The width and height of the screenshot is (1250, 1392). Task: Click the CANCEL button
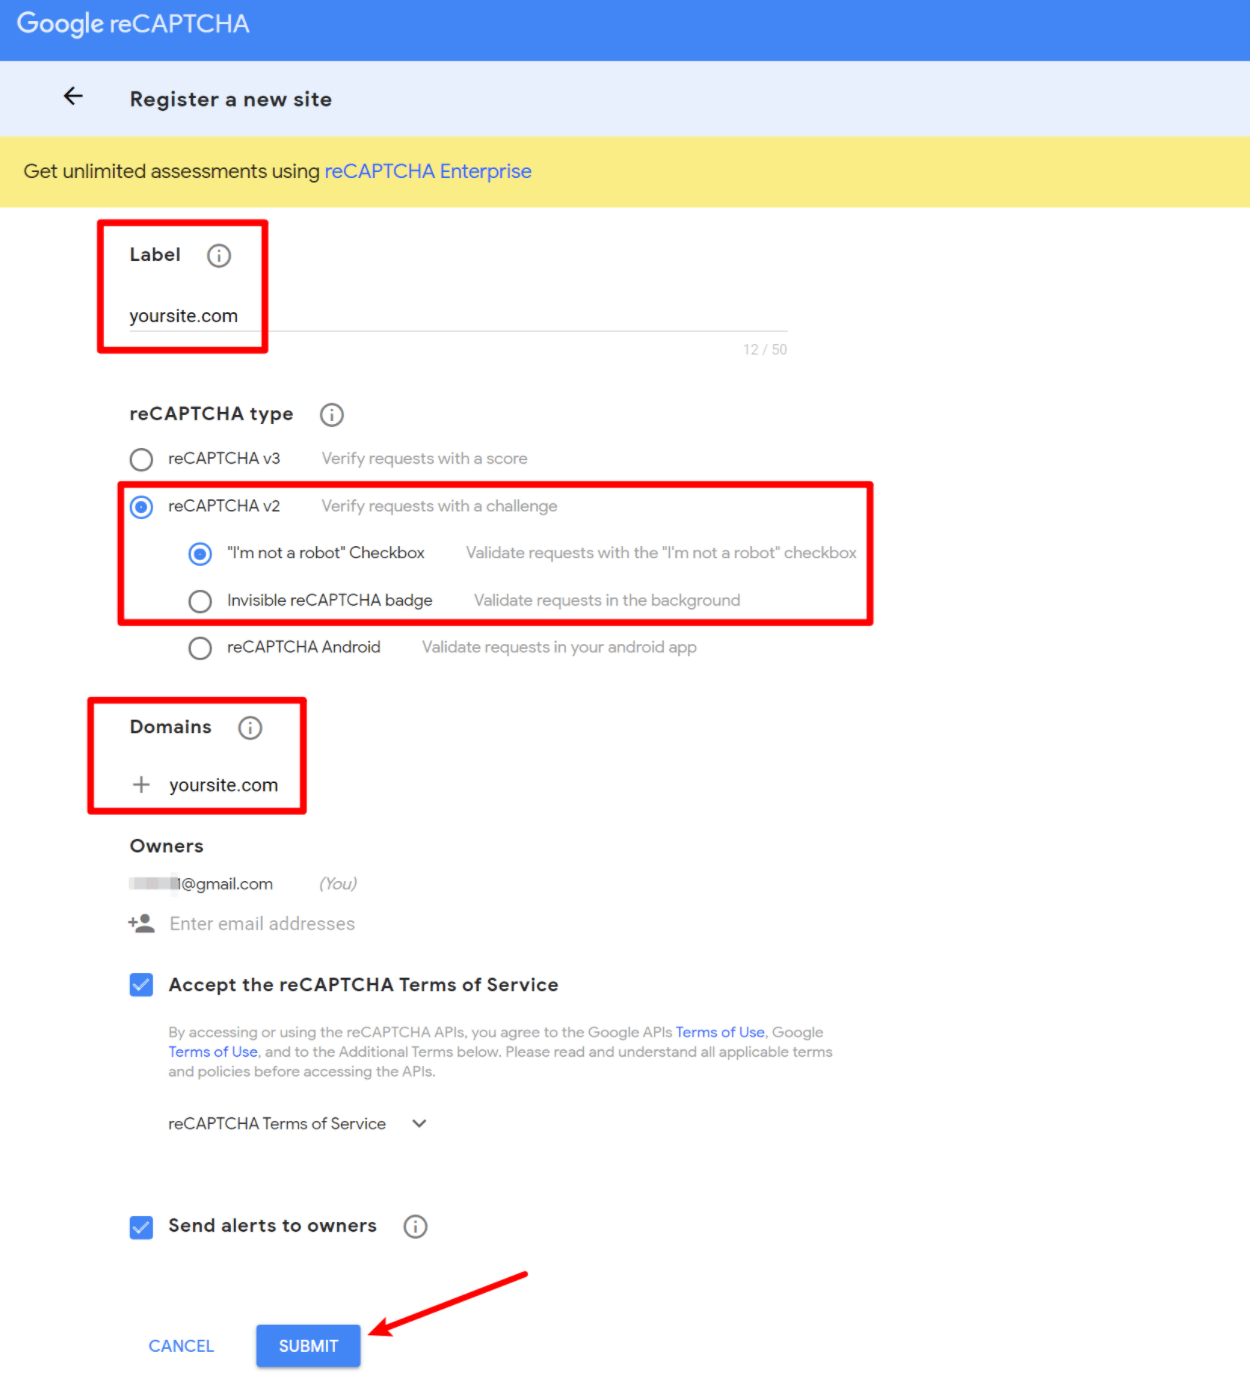pos(181,1346)
